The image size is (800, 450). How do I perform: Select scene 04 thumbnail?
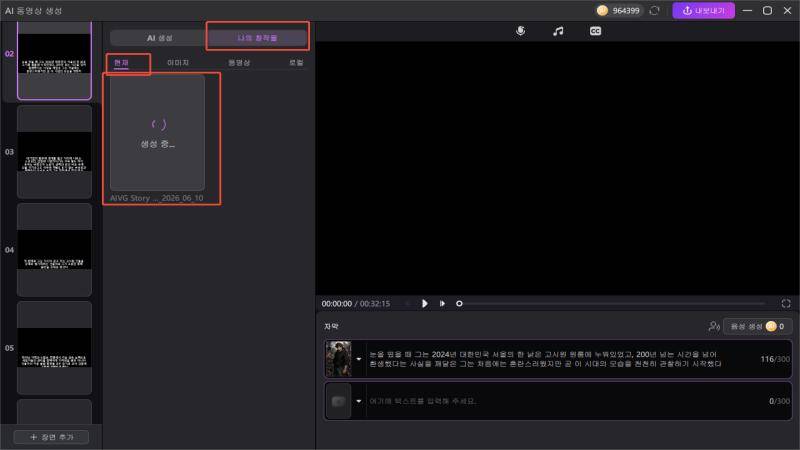pos(55,249)
